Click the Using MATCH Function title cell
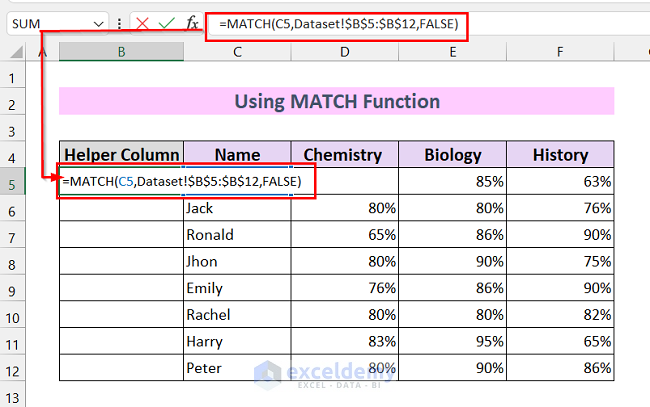 tap(336, 102)
